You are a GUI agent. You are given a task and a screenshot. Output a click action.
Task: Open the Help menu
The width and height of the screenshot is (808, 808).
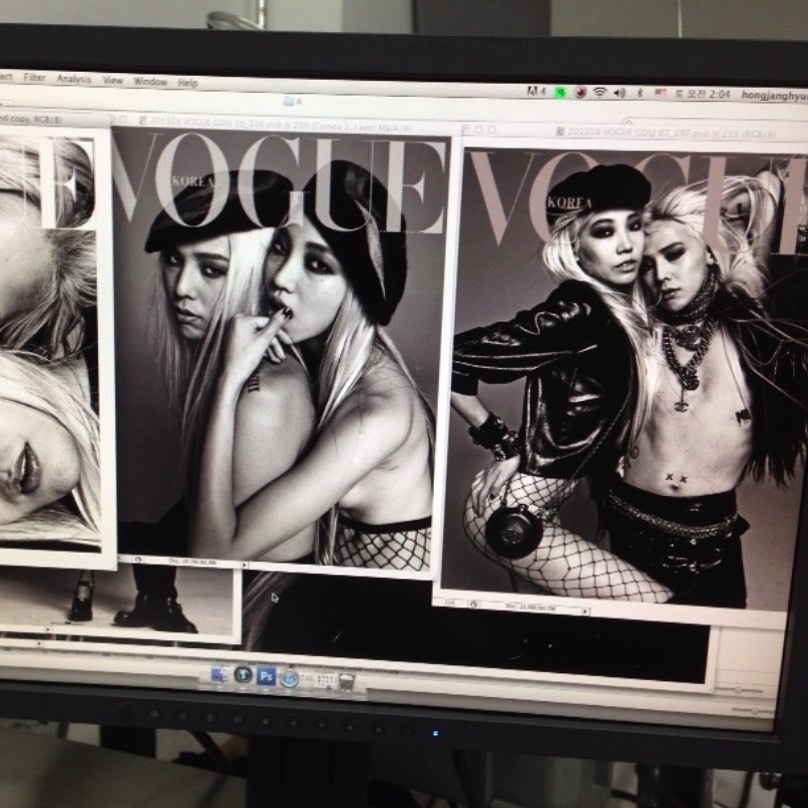[188, 82]
